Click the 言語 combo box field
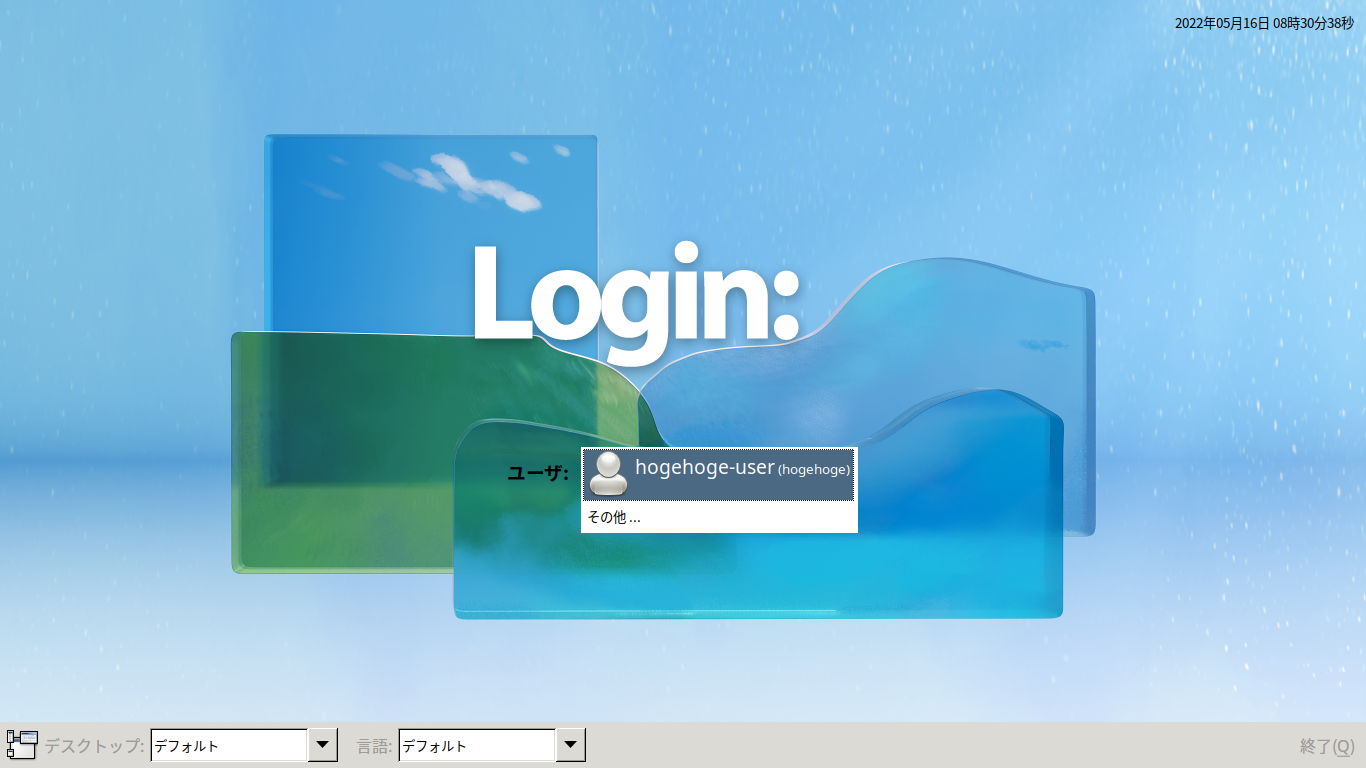Screen dimensions: 1366x768 point(477,745)
